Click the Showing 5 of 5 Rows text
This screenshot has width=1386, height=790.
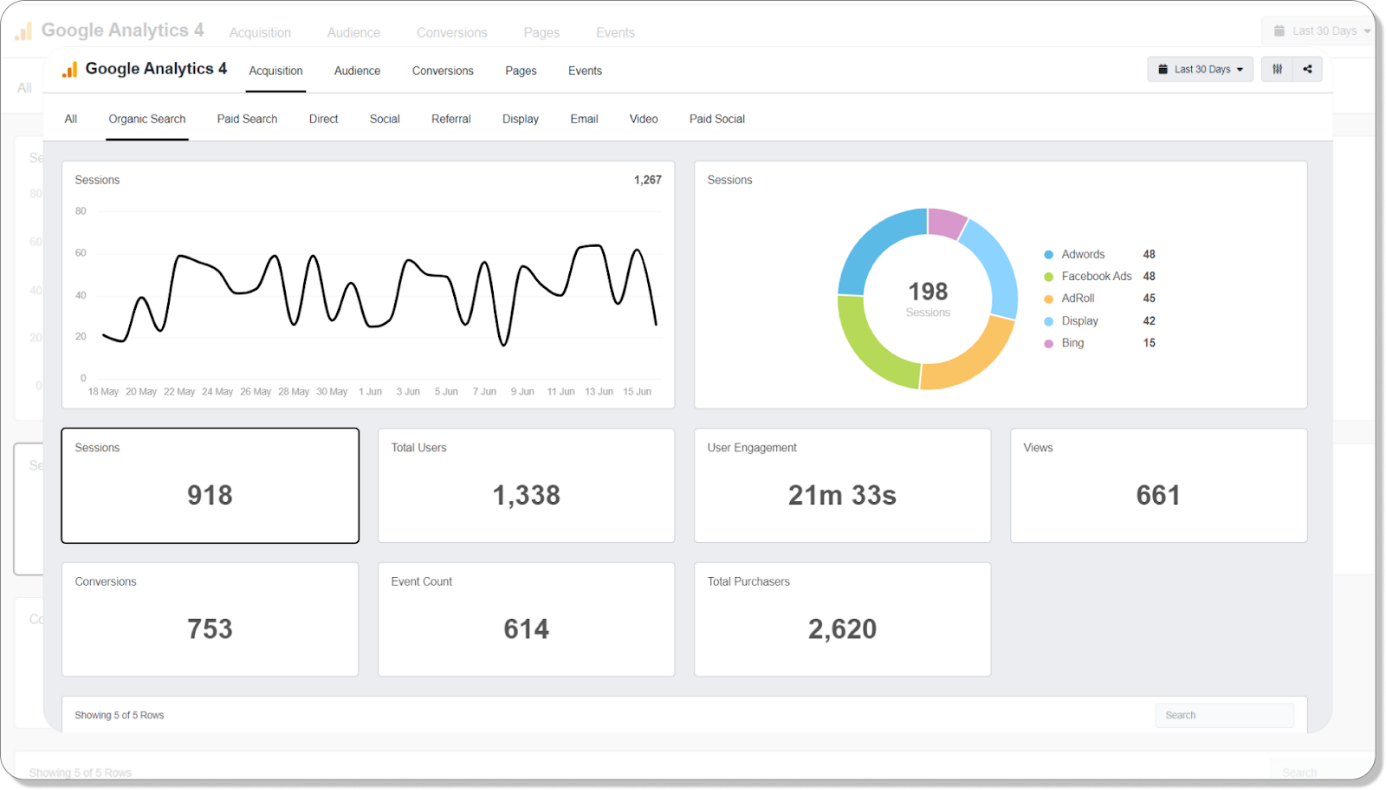pyautogui.click(x=119, y=715)
